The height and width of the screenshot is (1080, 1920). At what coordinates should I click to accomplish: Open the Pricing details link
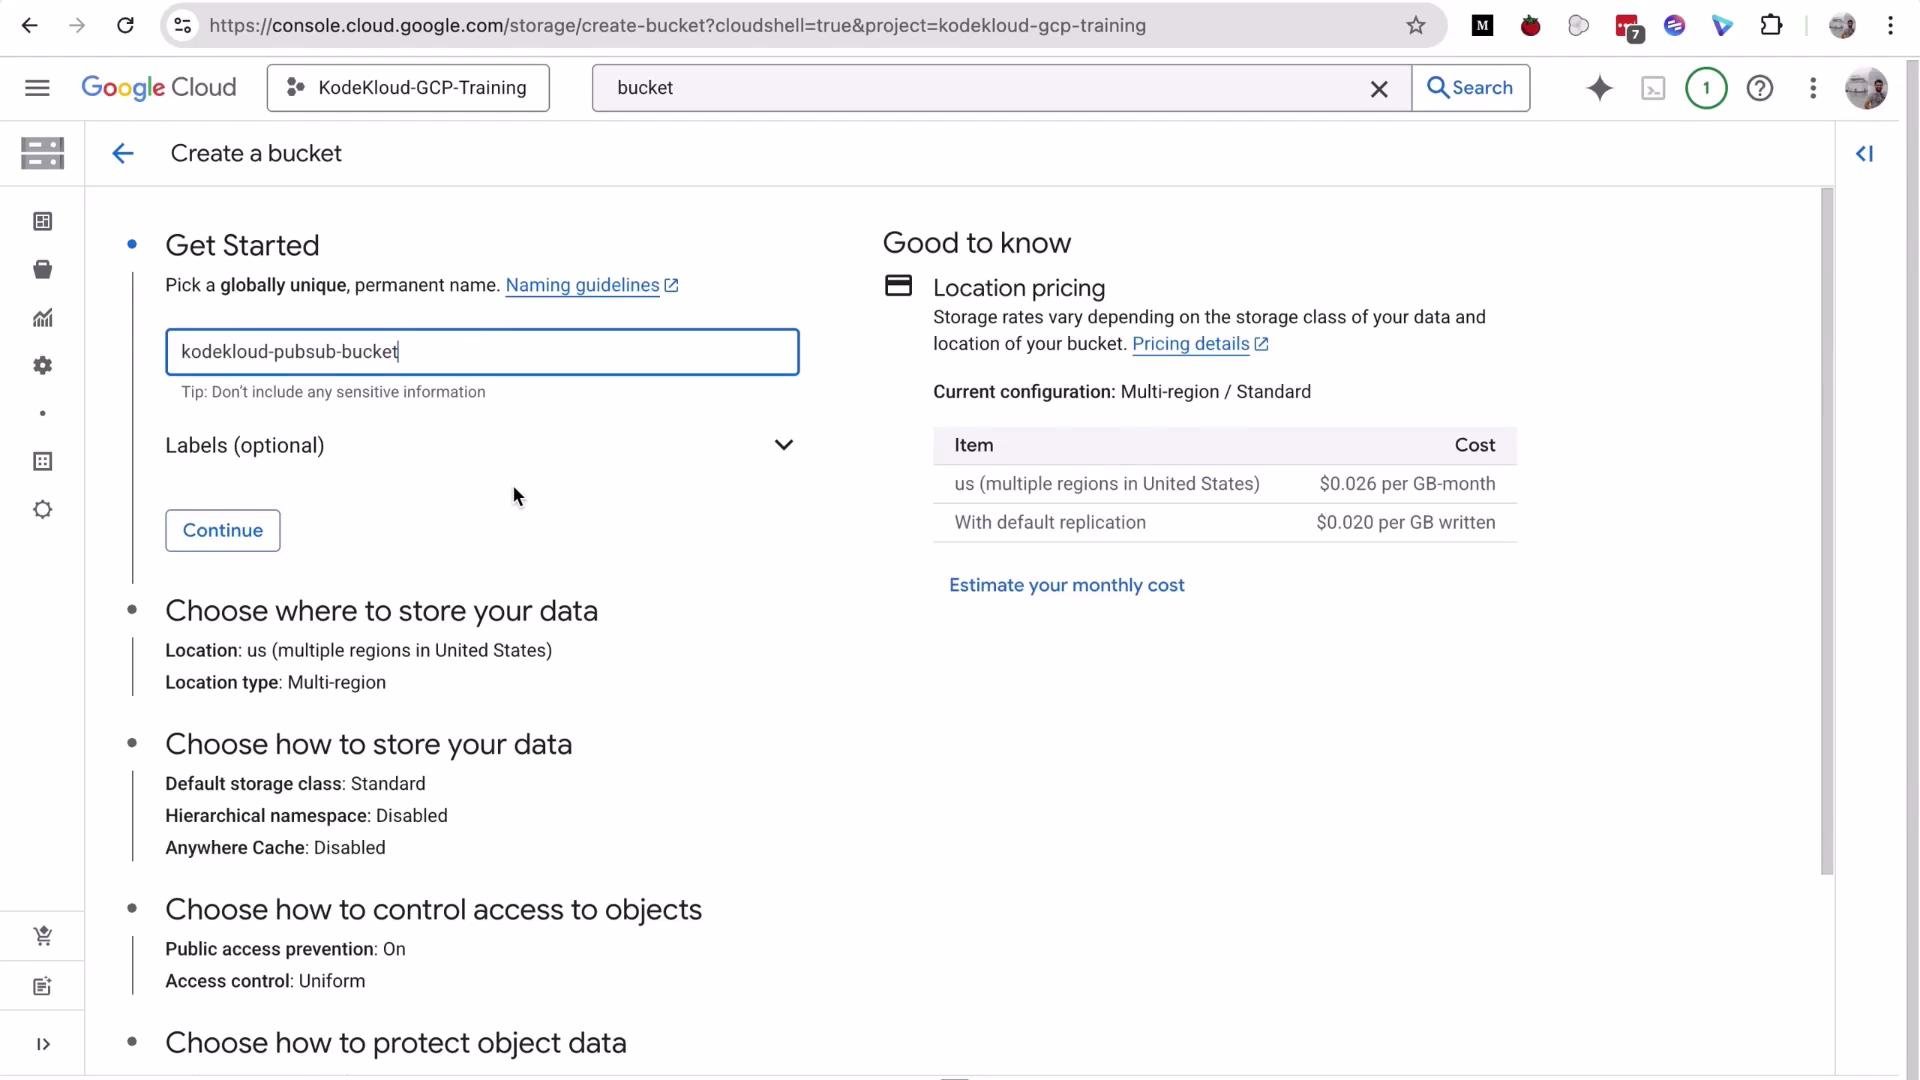click(x=1200, y=344)
